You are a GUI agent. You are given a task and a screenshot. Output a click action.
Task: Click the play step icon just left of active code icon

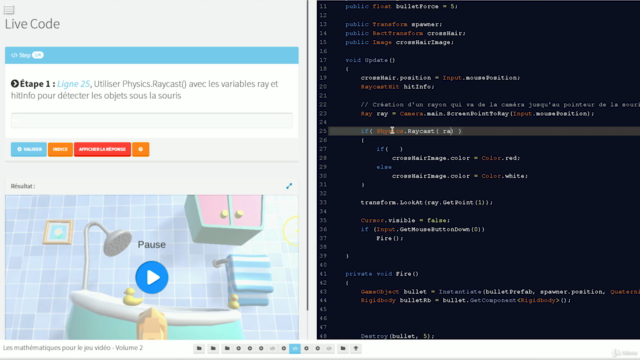284,349
